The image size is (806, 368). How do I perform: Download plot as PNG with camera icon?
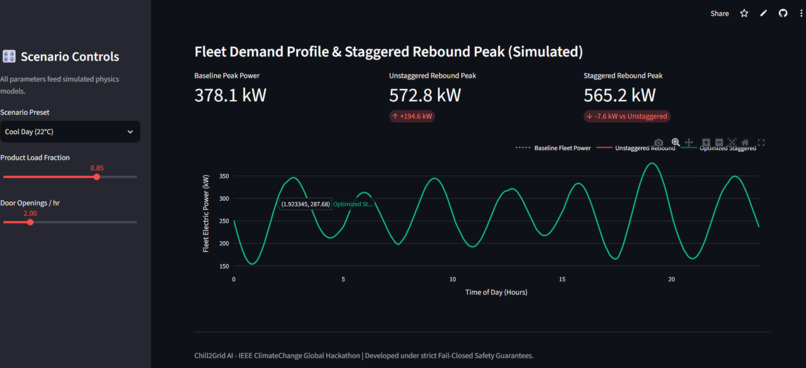(x=658, y=142)
